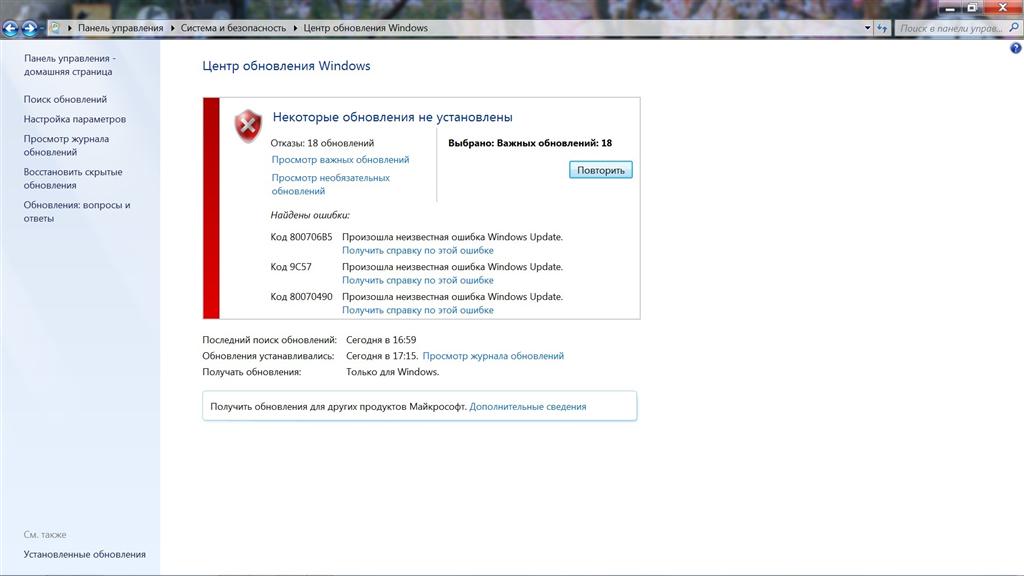
Task: Click Получить обновления для других продуктов Майкрософт text
Action: click(x=338, y=406)
